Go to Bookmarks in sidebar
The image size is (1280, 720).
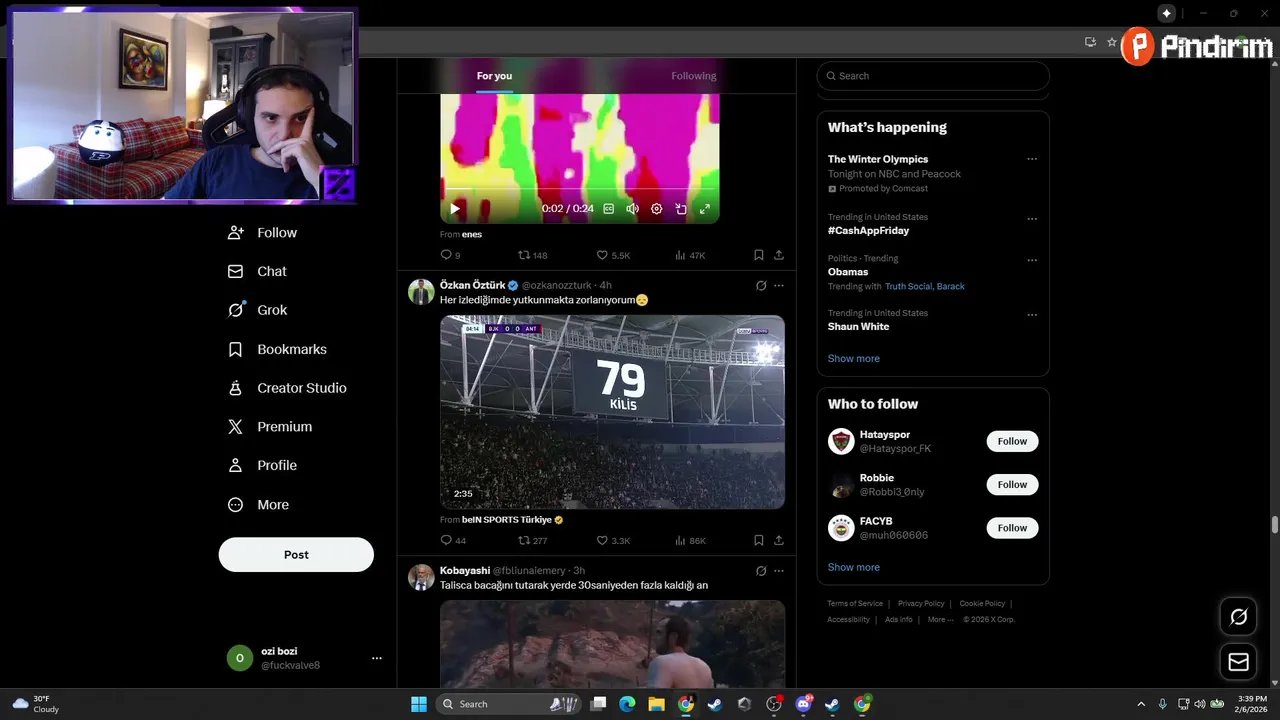pos(278,349)
